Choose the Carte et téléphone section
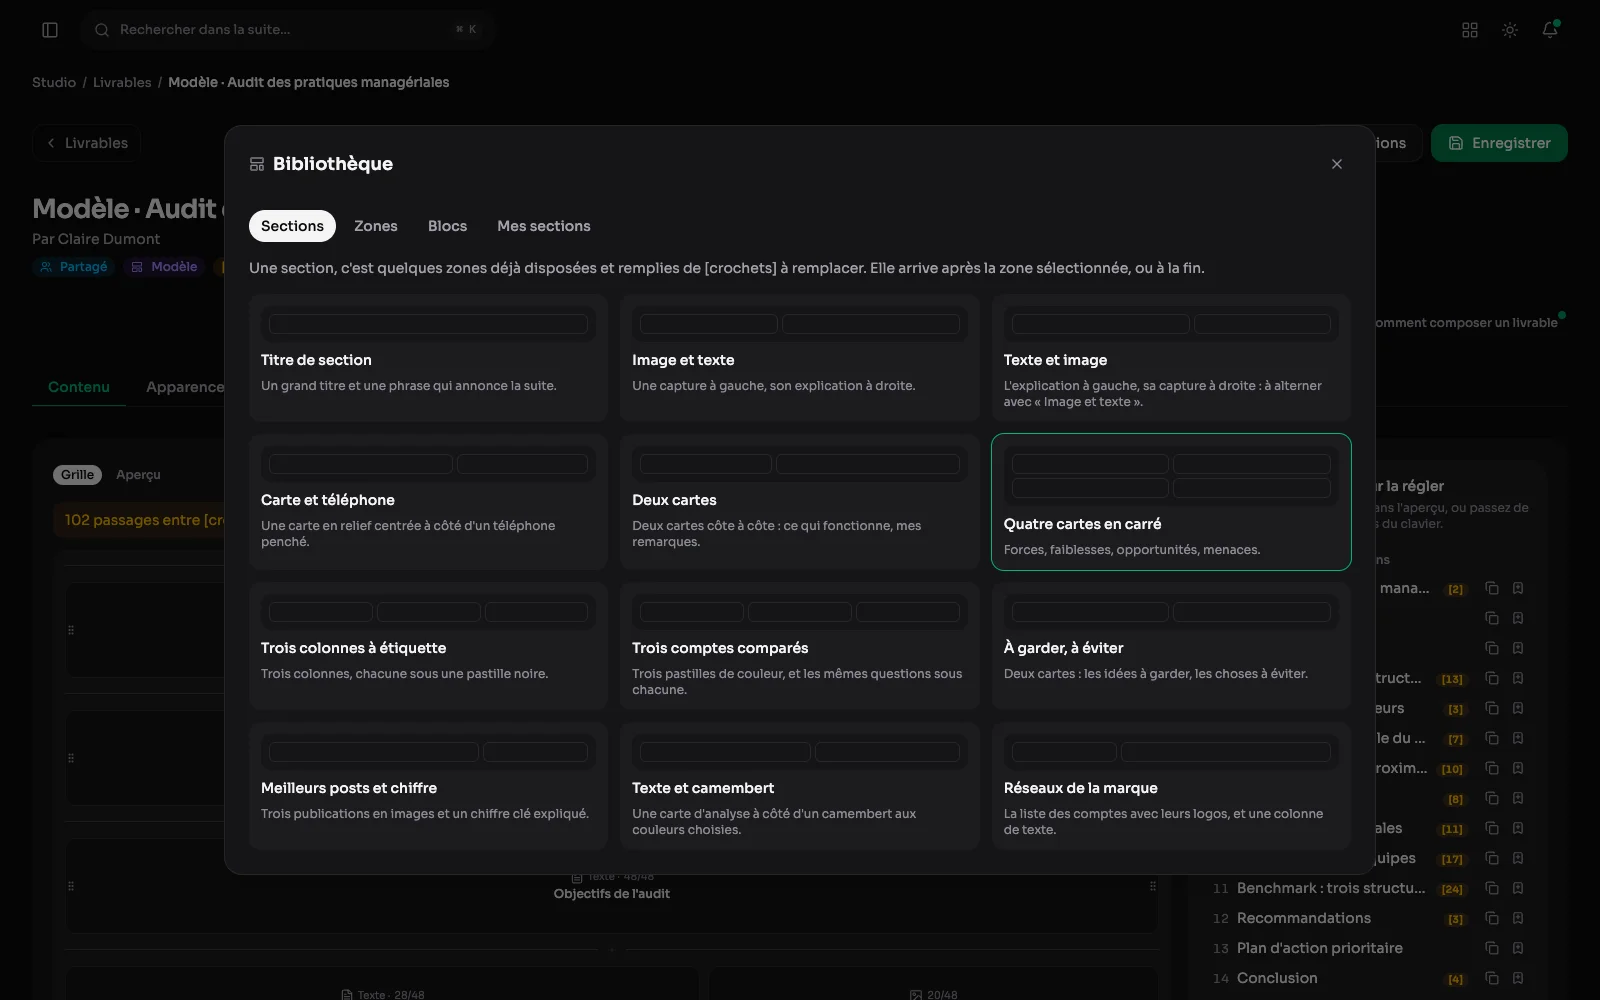Image resolution: width=1600 pixels, height=1000 pixels. point(428,502)
